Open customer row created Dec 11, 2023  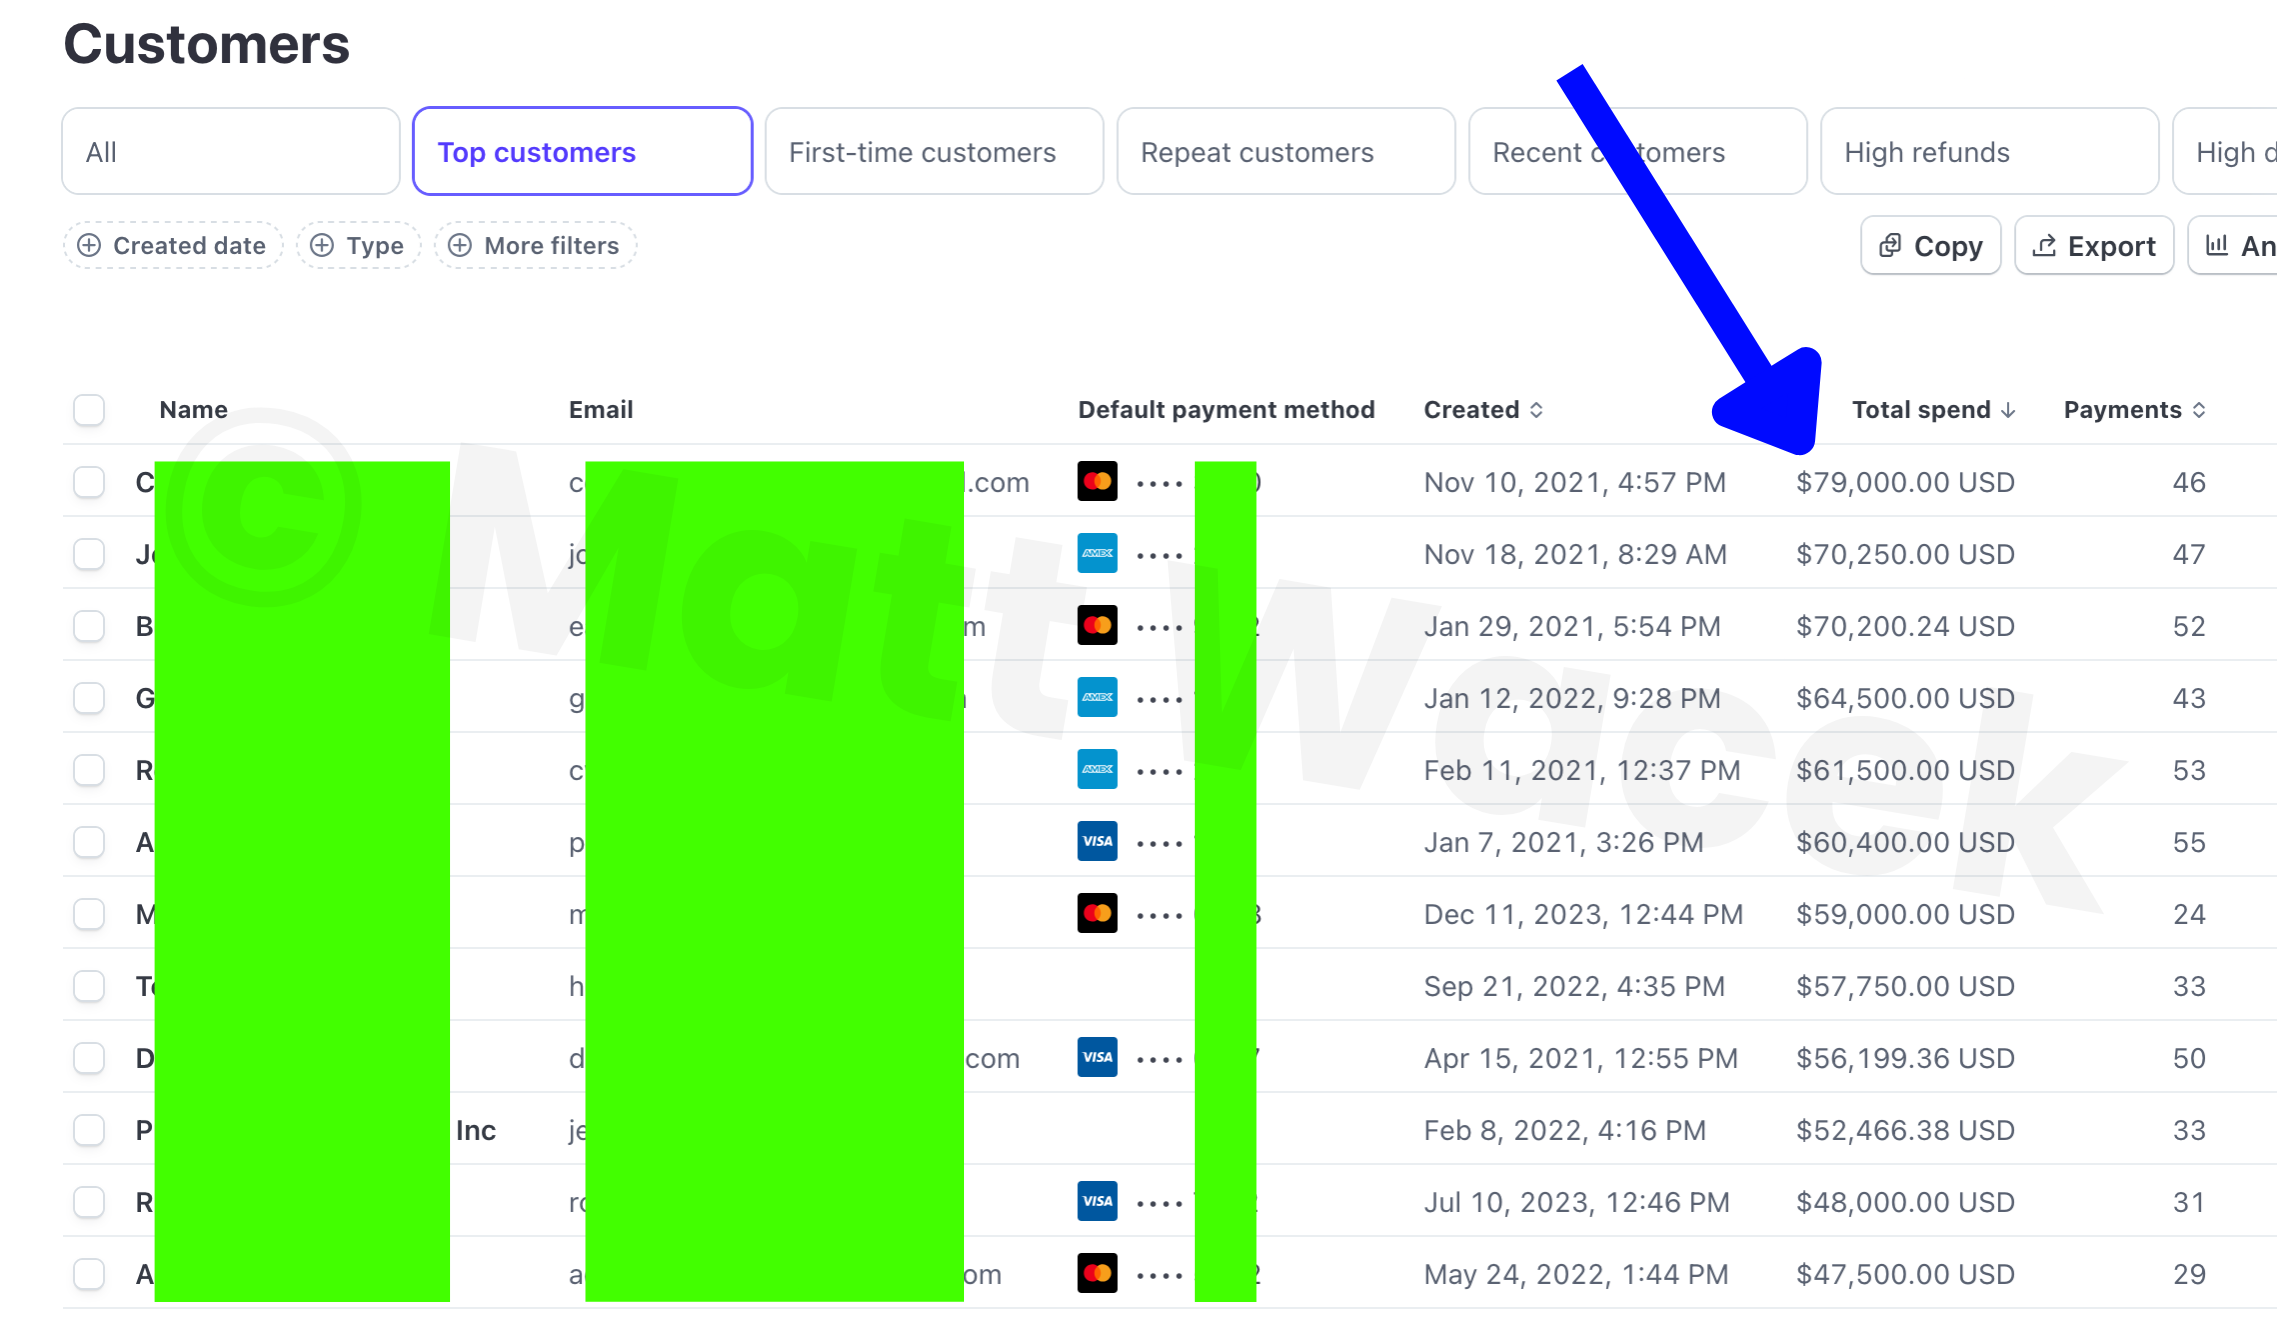1582,914
